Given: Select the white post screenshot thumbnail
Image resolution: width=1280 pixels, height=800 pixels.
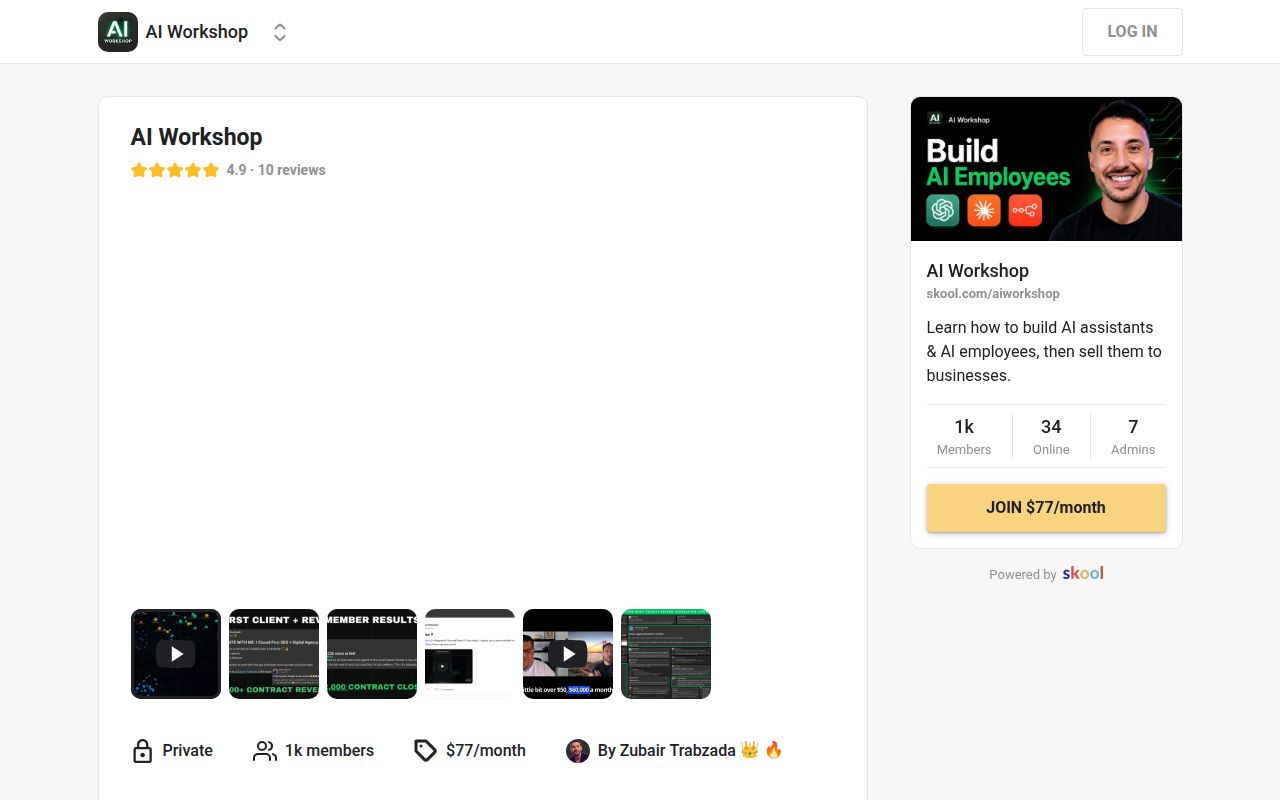Looking at the screenshot, I should pos(470,654).
